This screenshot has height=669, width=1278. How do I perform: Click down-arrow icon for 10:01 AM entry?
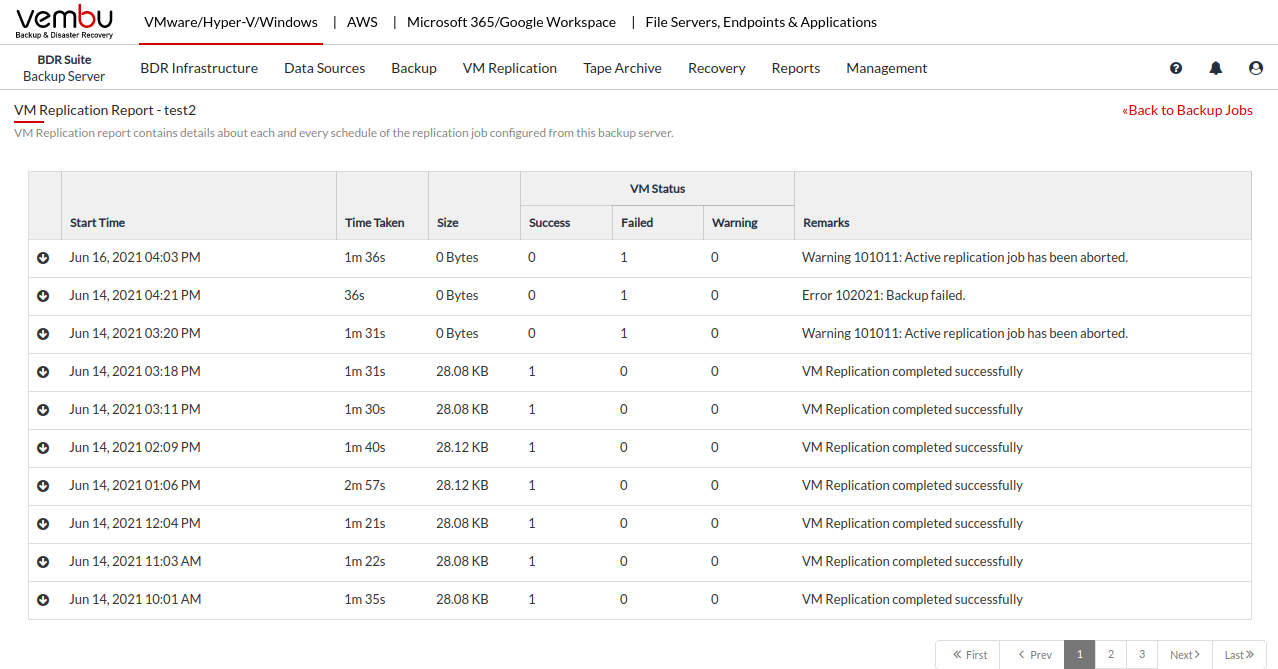coord(43,600)
